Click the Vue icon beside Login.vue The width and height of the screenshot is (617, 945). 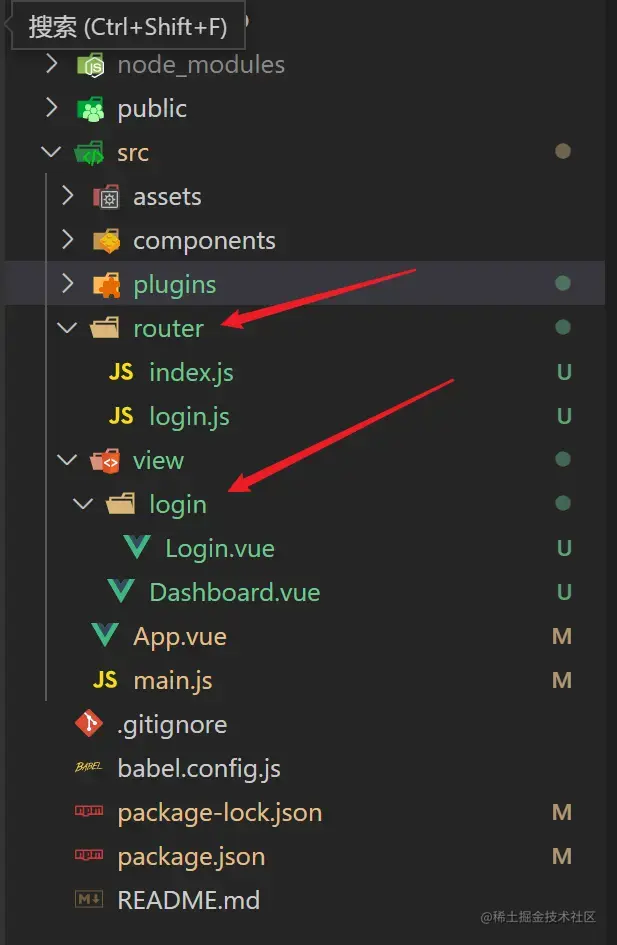tap(137, 547)
